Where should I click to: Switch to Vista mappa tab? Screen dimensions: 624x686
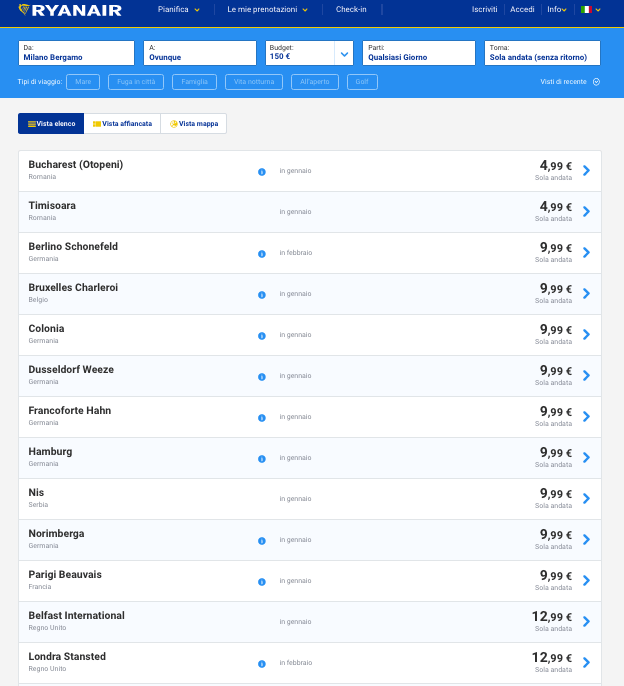tap(195, 124)
